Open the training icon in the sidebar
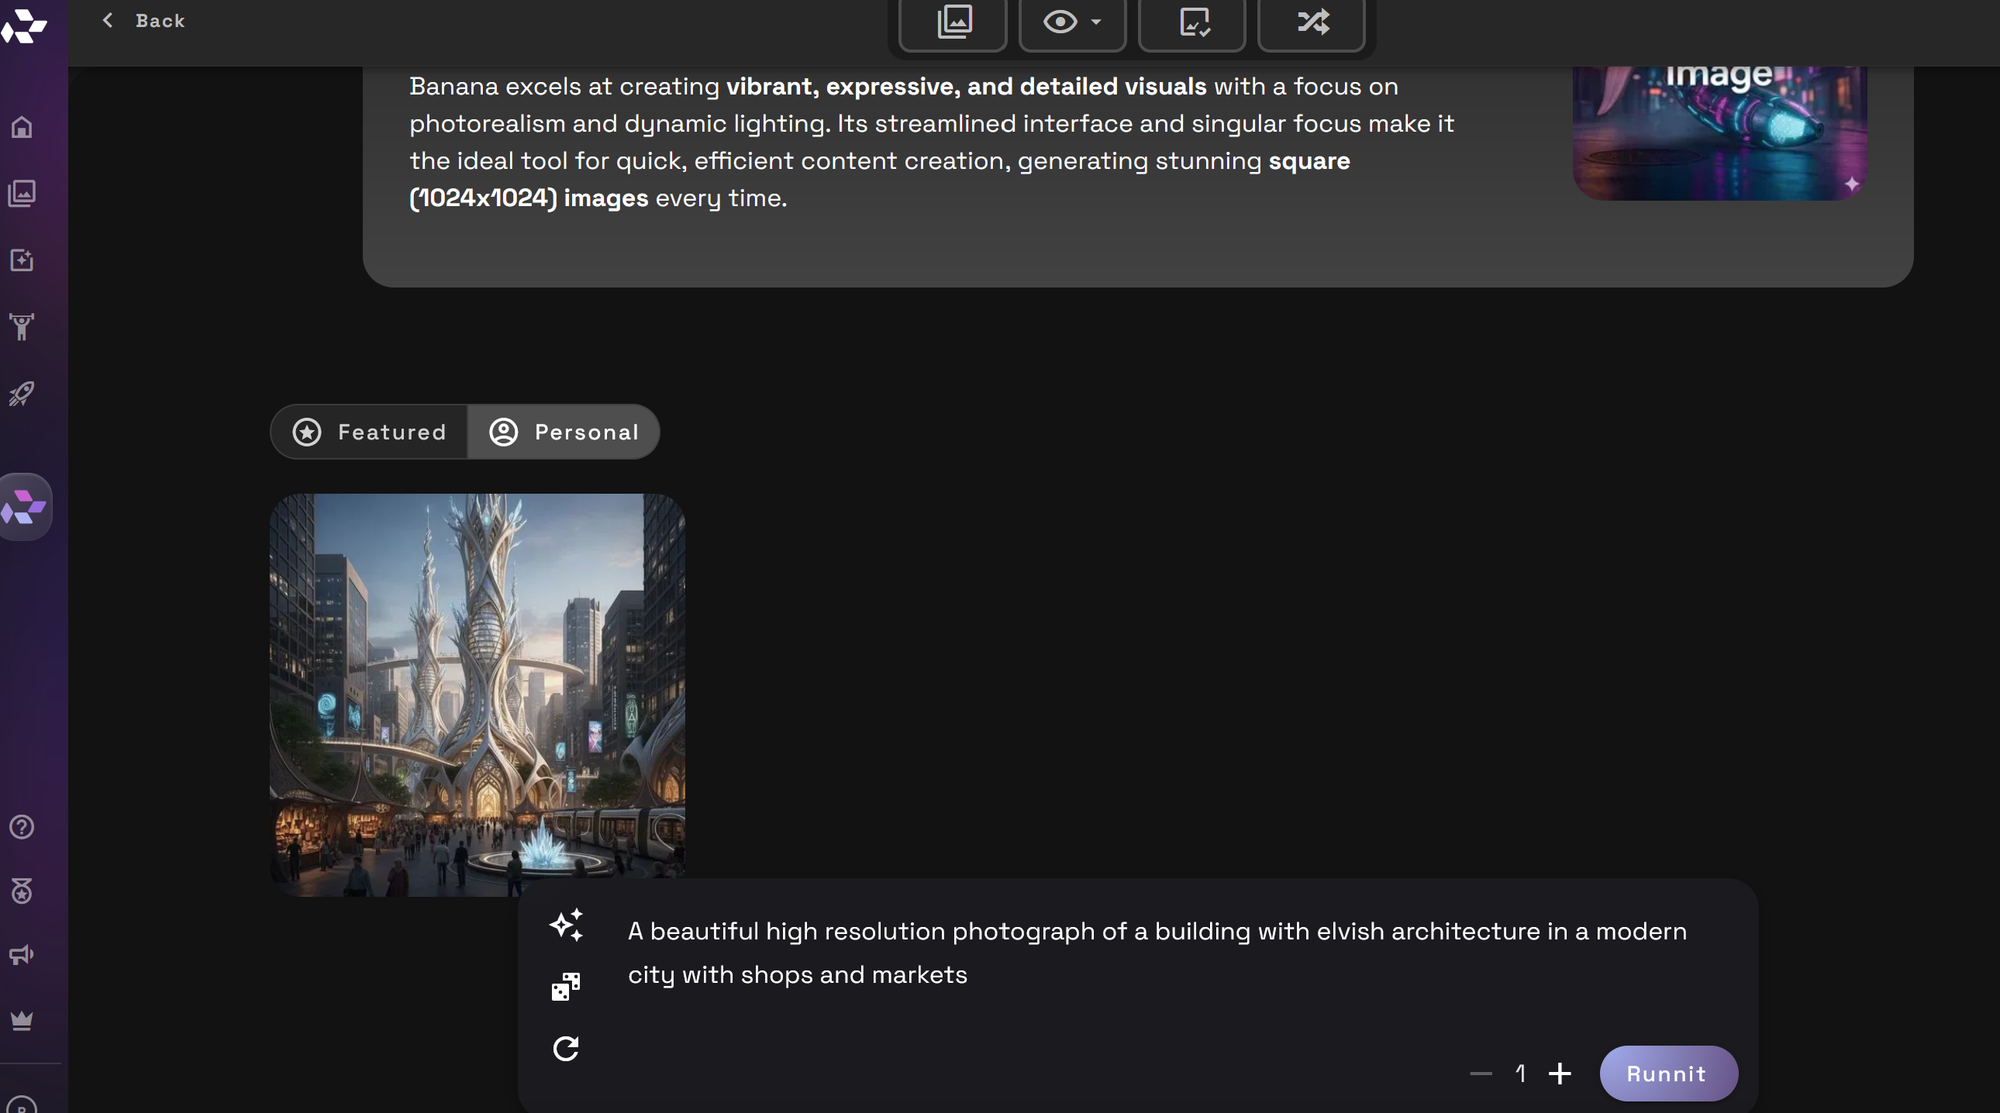Viewport: 2000px width, 1113px height. 21,327
